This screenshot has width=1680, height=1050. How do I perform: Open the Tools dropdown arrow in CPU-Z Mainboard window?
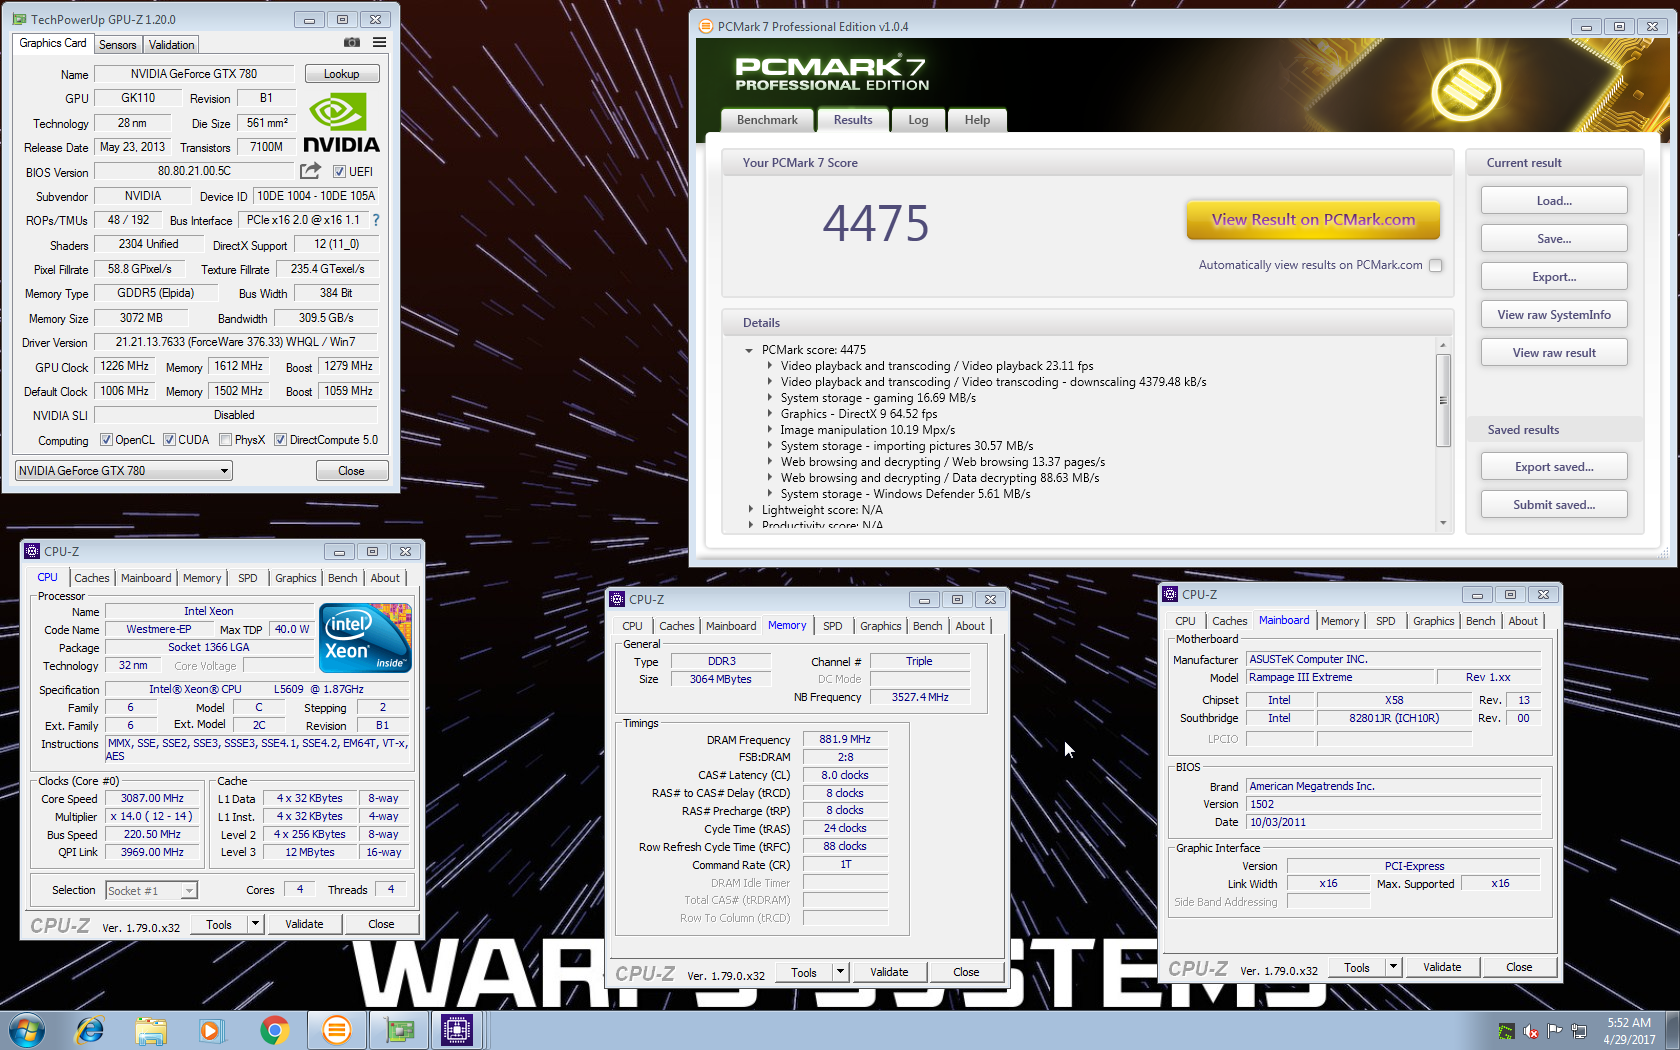click(x=1393, y=967)
